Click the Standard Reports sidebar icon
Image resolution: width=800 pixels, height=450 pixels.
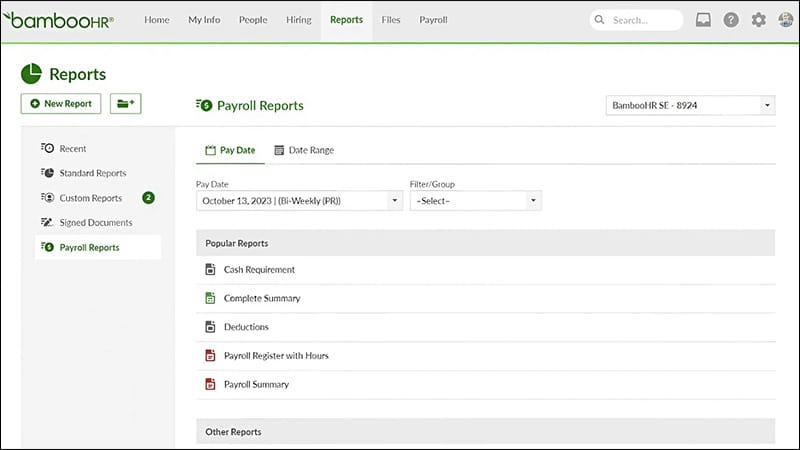click(x=47, y=173)
